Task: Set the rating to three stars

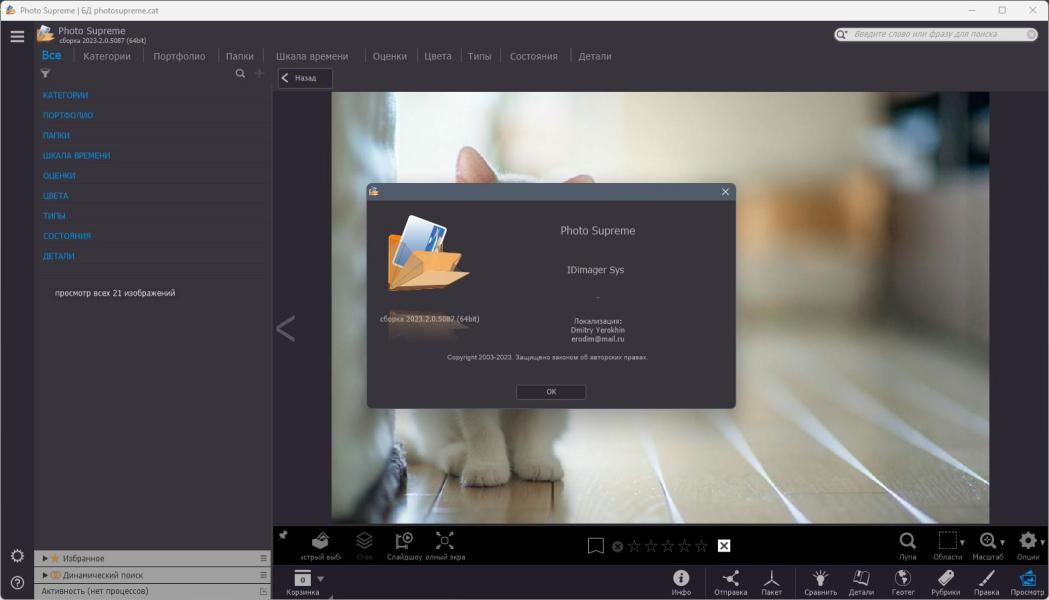Action: coord(668,546)
